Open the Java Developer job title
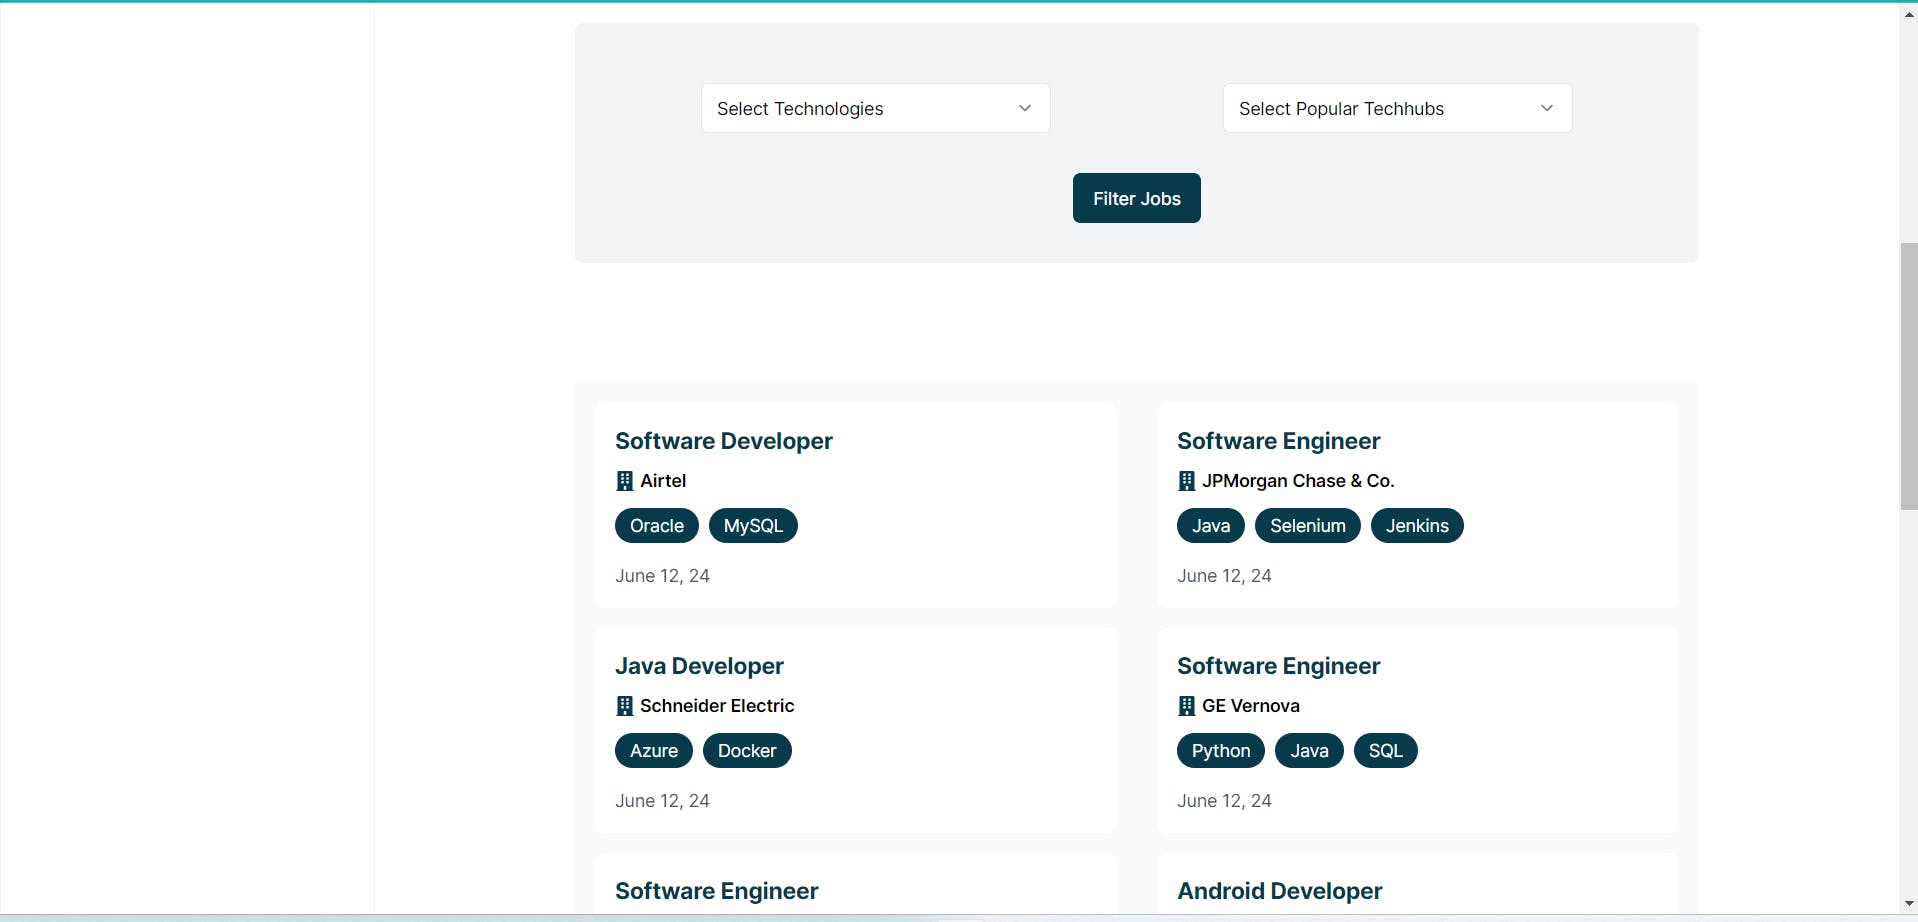This screenshot has width=1918, height=922. coord(699,666)
